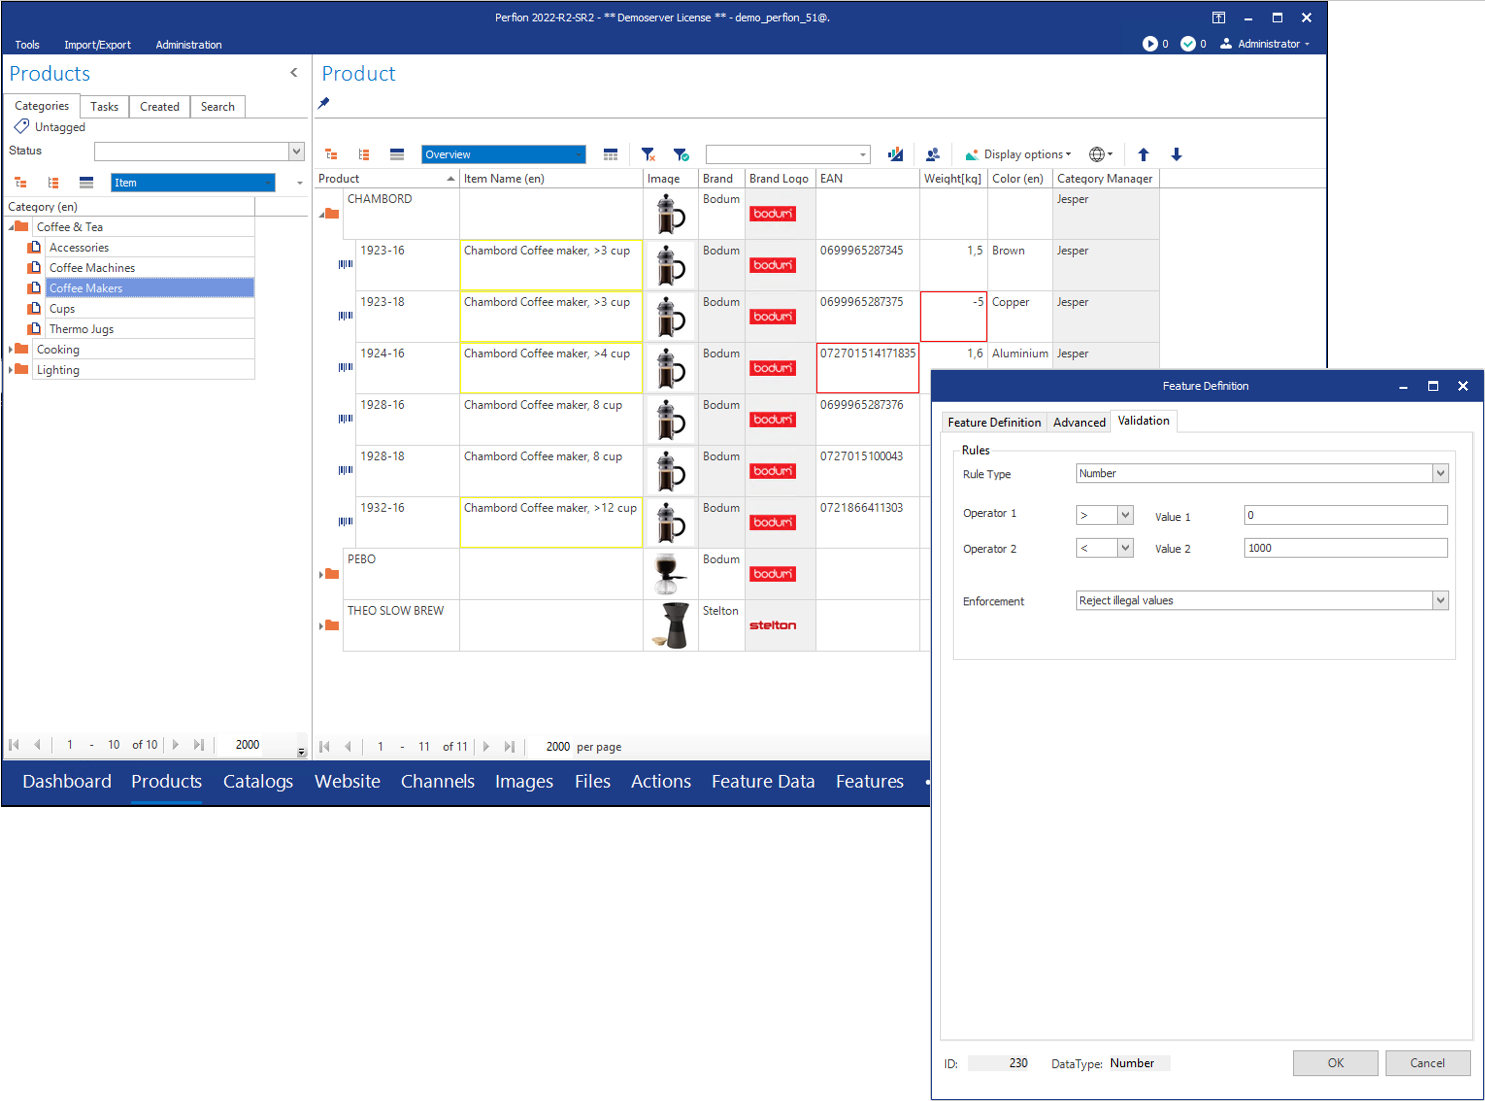This screenshot has height=1101, width=1485.
Task: Click the pin icon under Product heading
Action: tap(322, 103)
